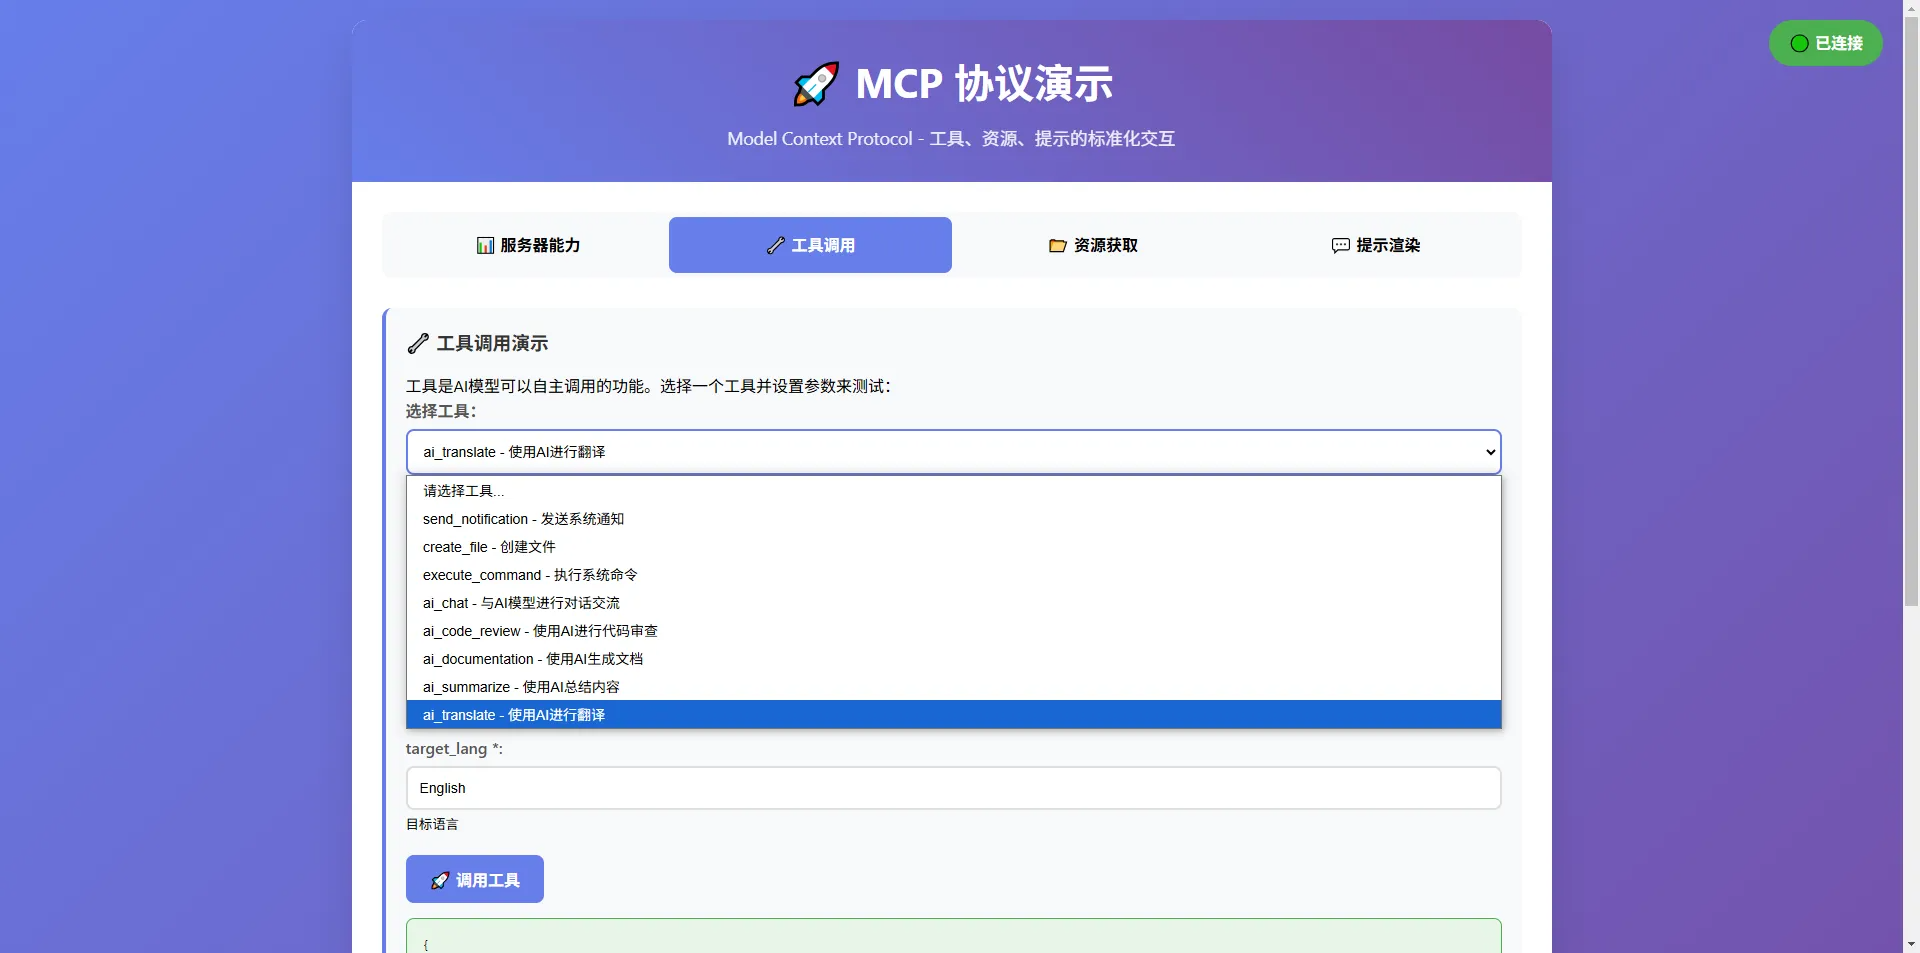Viewport: 1920px width, 953px height.
Task: Choose the 请选择工具... placeholder option
Action: click(954, 491)
